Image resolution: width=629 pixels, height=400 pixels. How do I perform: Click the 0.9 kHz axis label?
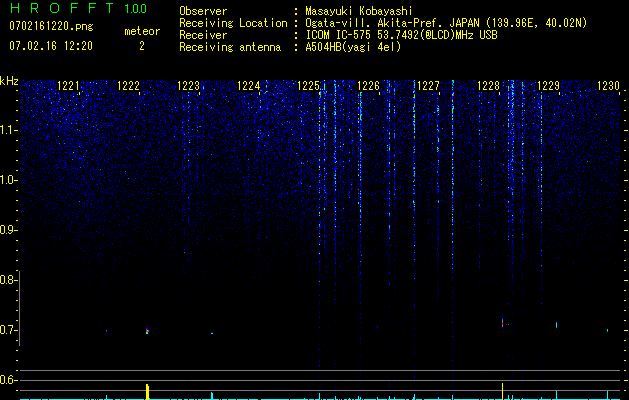(x=8, y=230)
